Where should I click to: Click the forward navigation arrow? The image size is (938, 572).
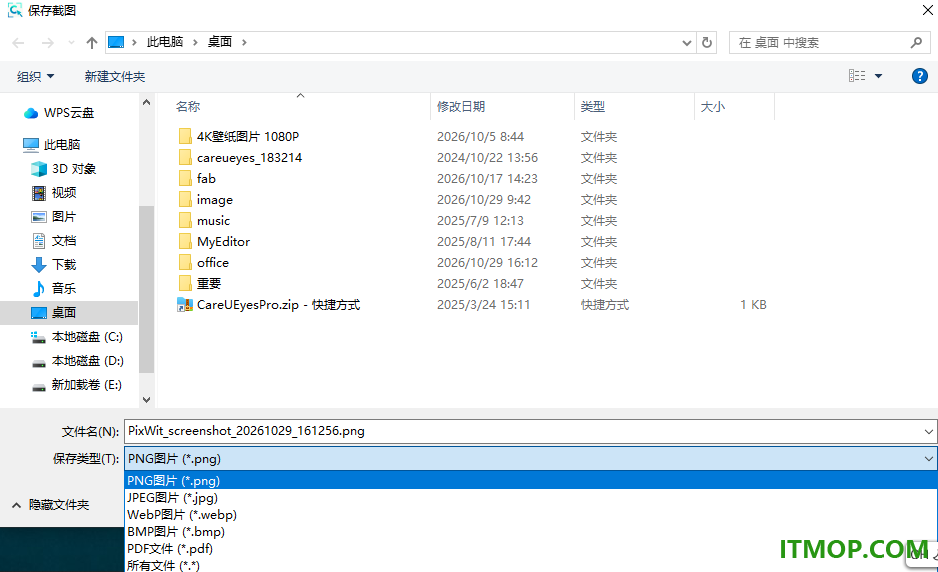tap(48, 42)
